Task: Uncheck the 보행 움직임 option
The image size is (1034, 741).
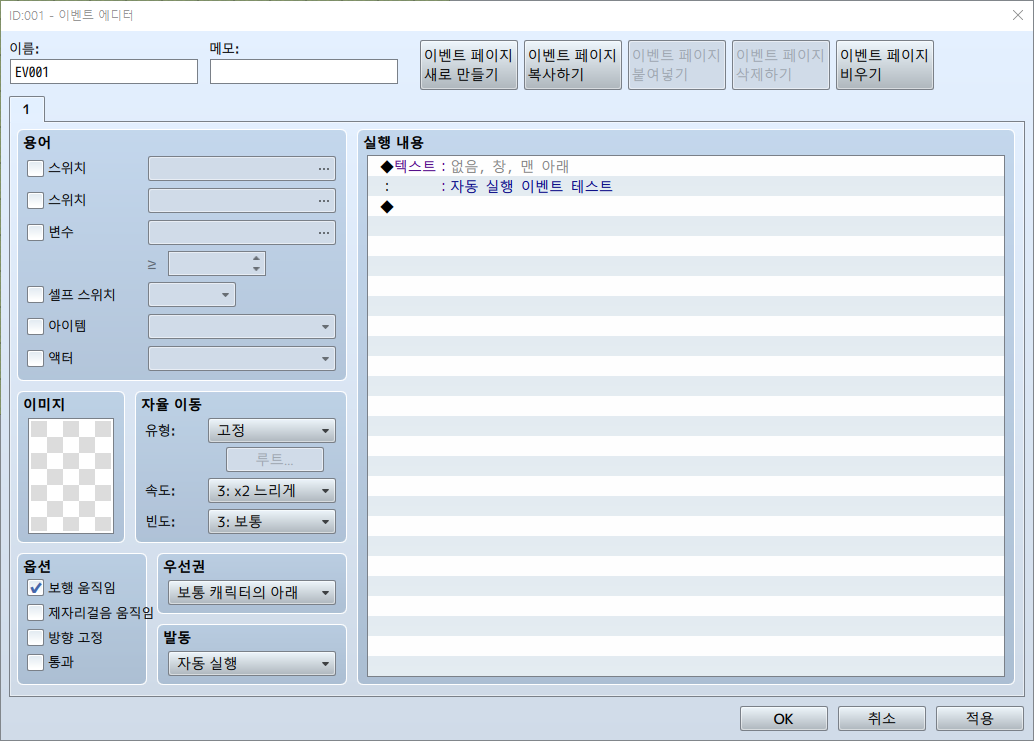Action: pyautogui.click(x=36, y=587)
